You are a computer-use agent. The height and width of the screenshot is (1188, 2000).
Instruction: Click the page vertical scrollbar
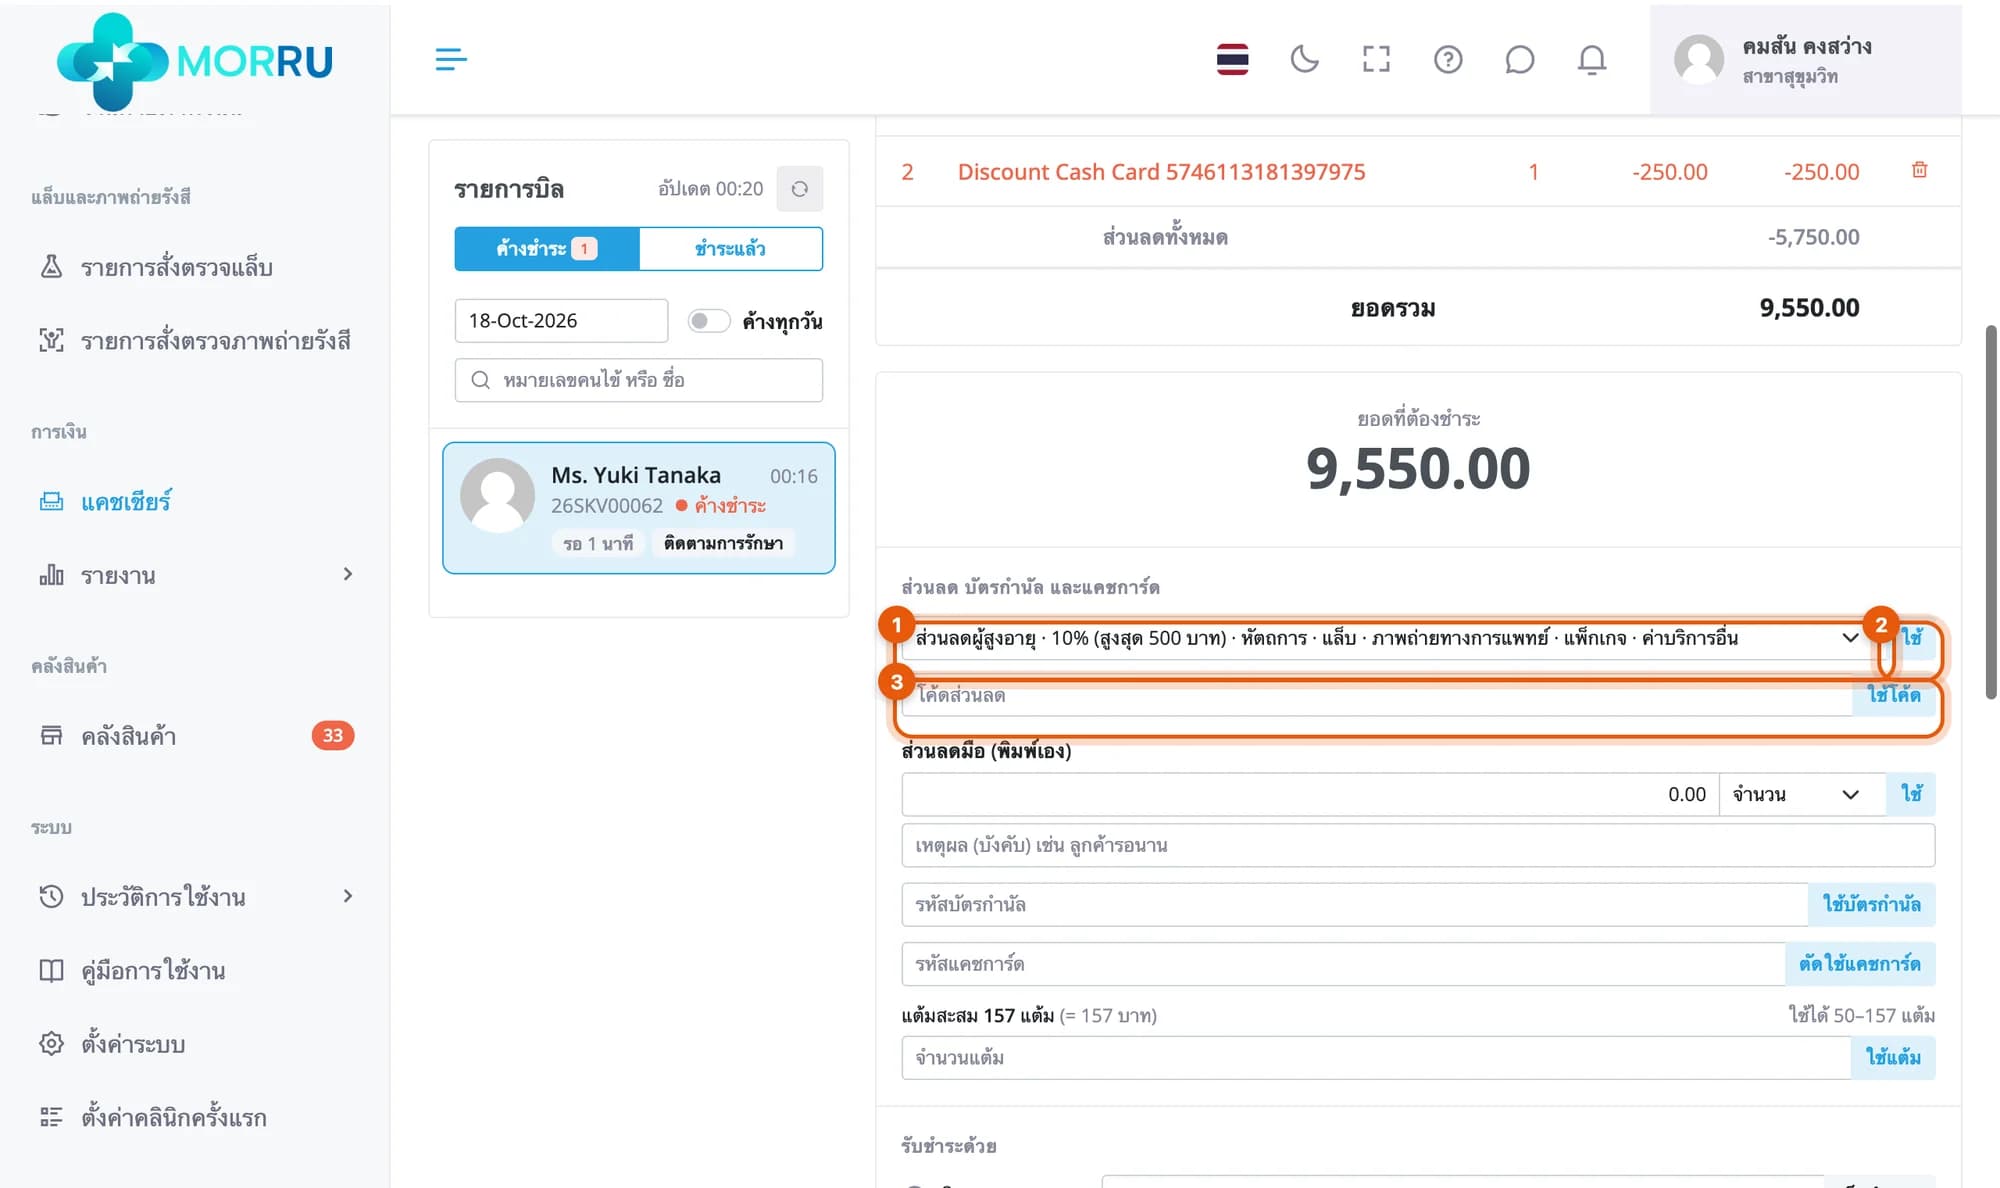(x=1991, y=512)
